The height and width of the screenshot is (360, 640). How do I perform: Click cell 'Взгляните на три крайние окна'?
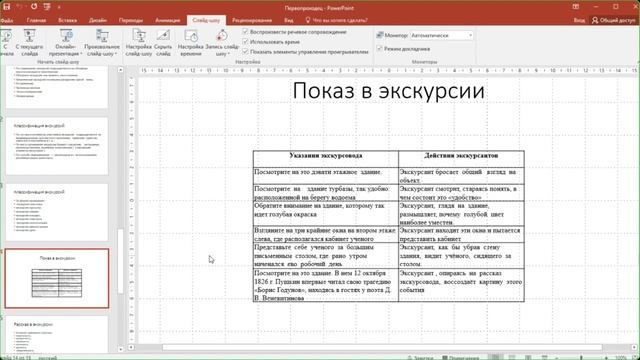[326, 234]
